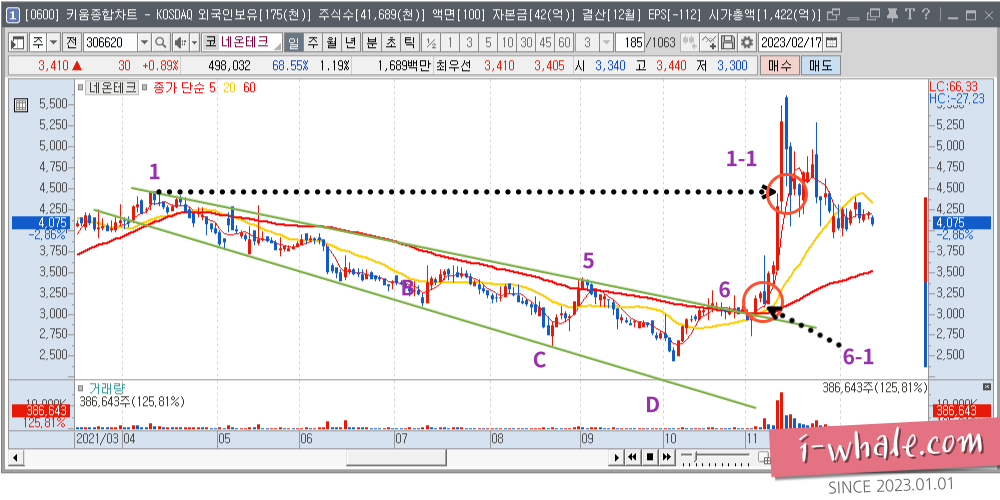Image resolution: width=1000 pixels, height=500 pixels.
Task: Switch to 년 (yearly) chart period
Action: pos(350,43)
